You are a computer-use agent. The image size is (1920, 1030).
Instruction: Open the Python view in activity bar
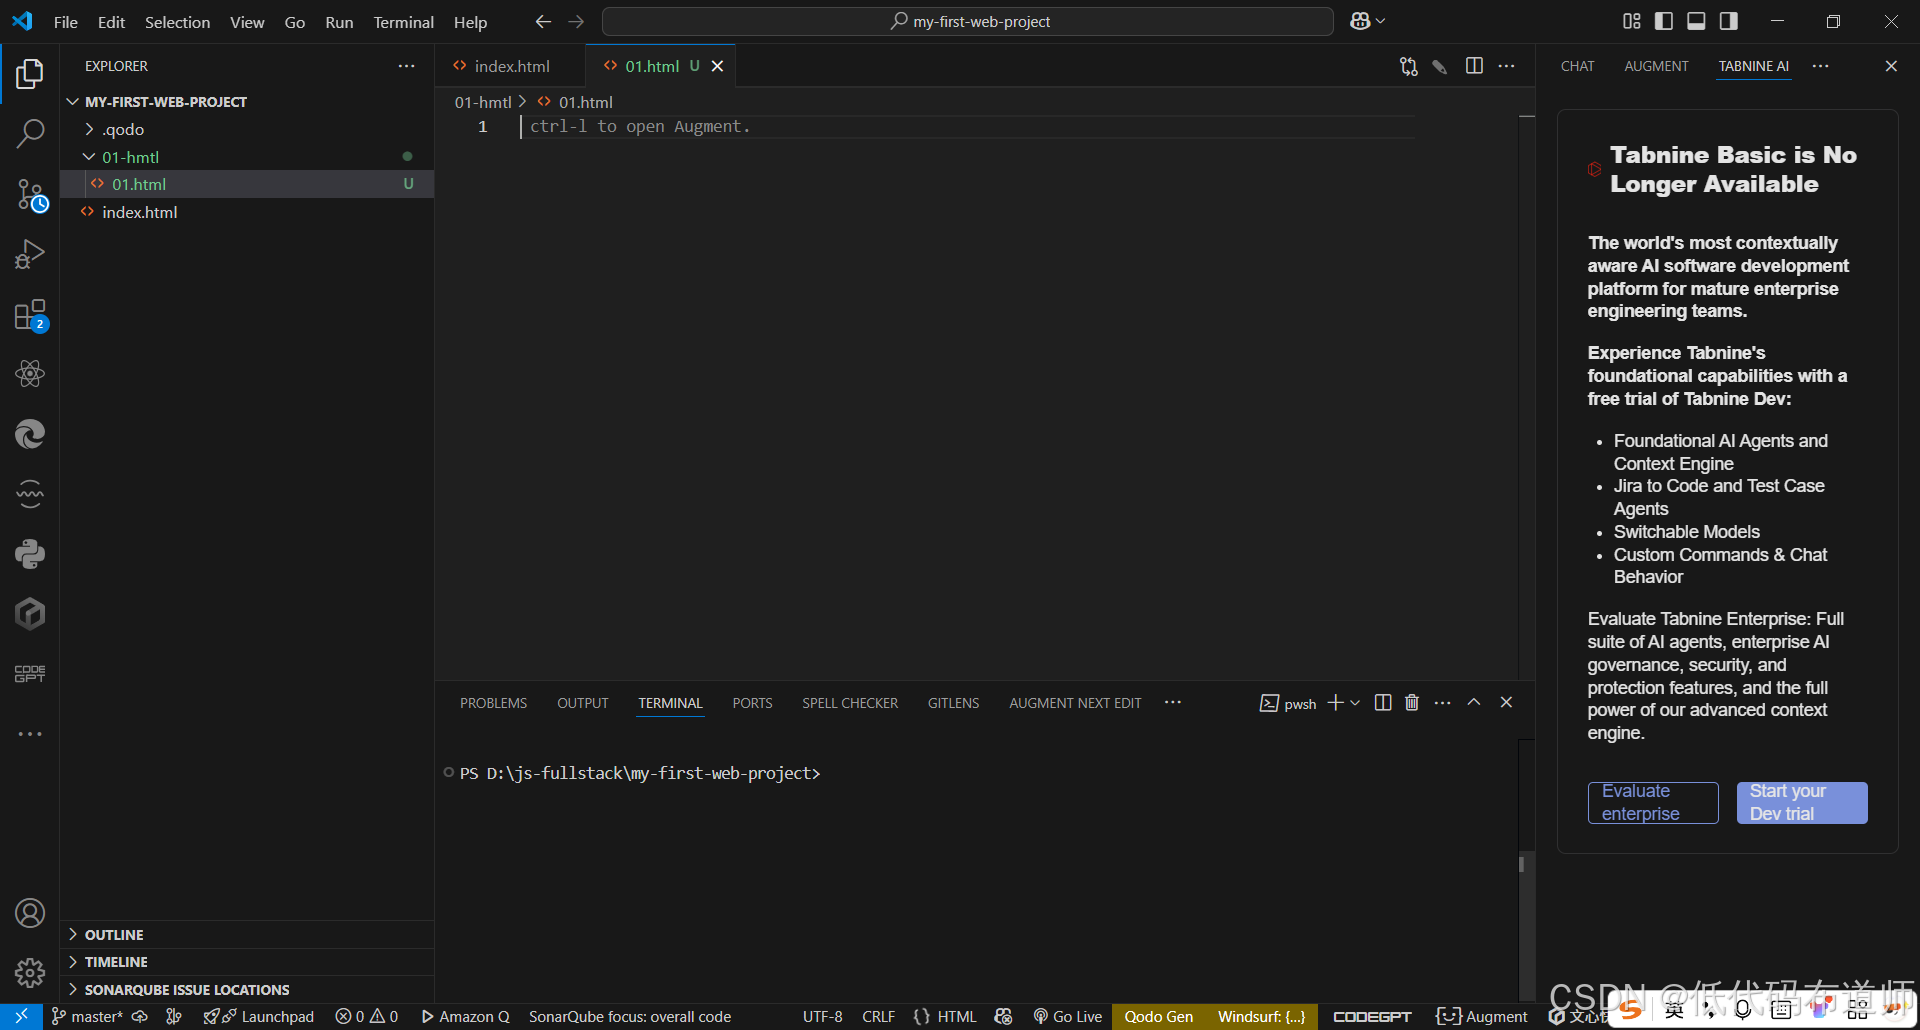pyautogui.click(x=30, y=554)
